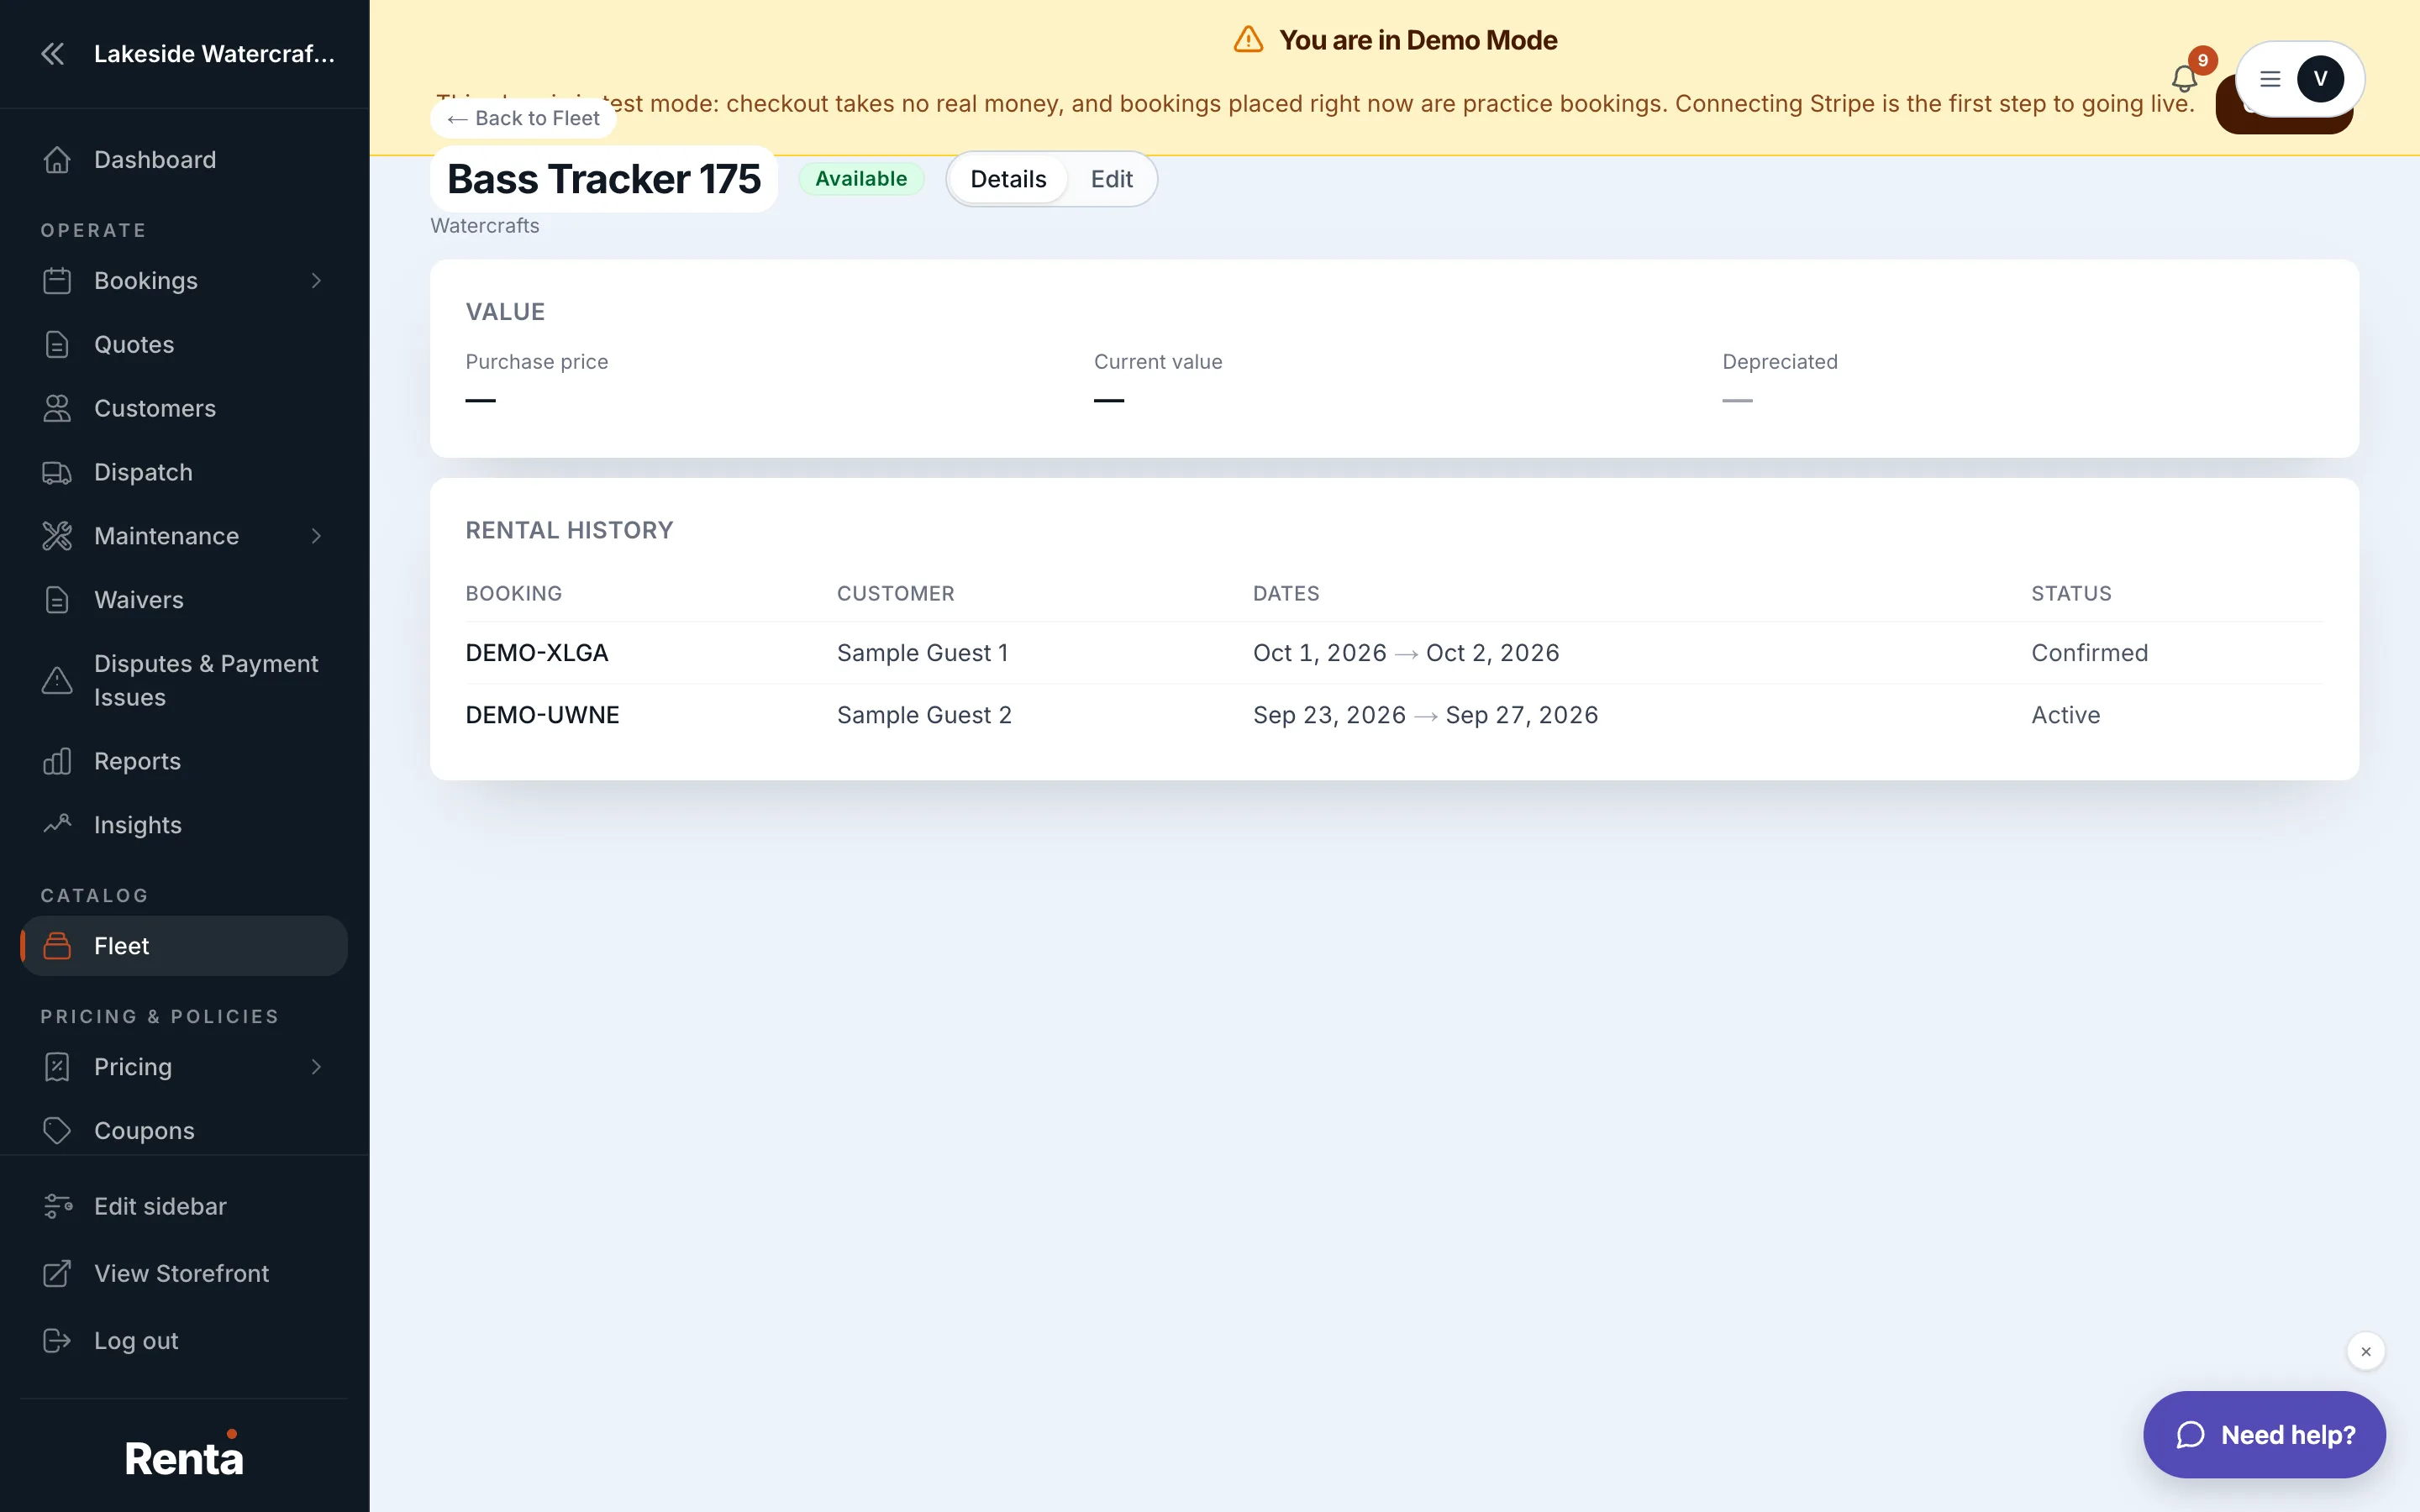
Task: Open the Dashboard home icon
Action: pos(57,160)
